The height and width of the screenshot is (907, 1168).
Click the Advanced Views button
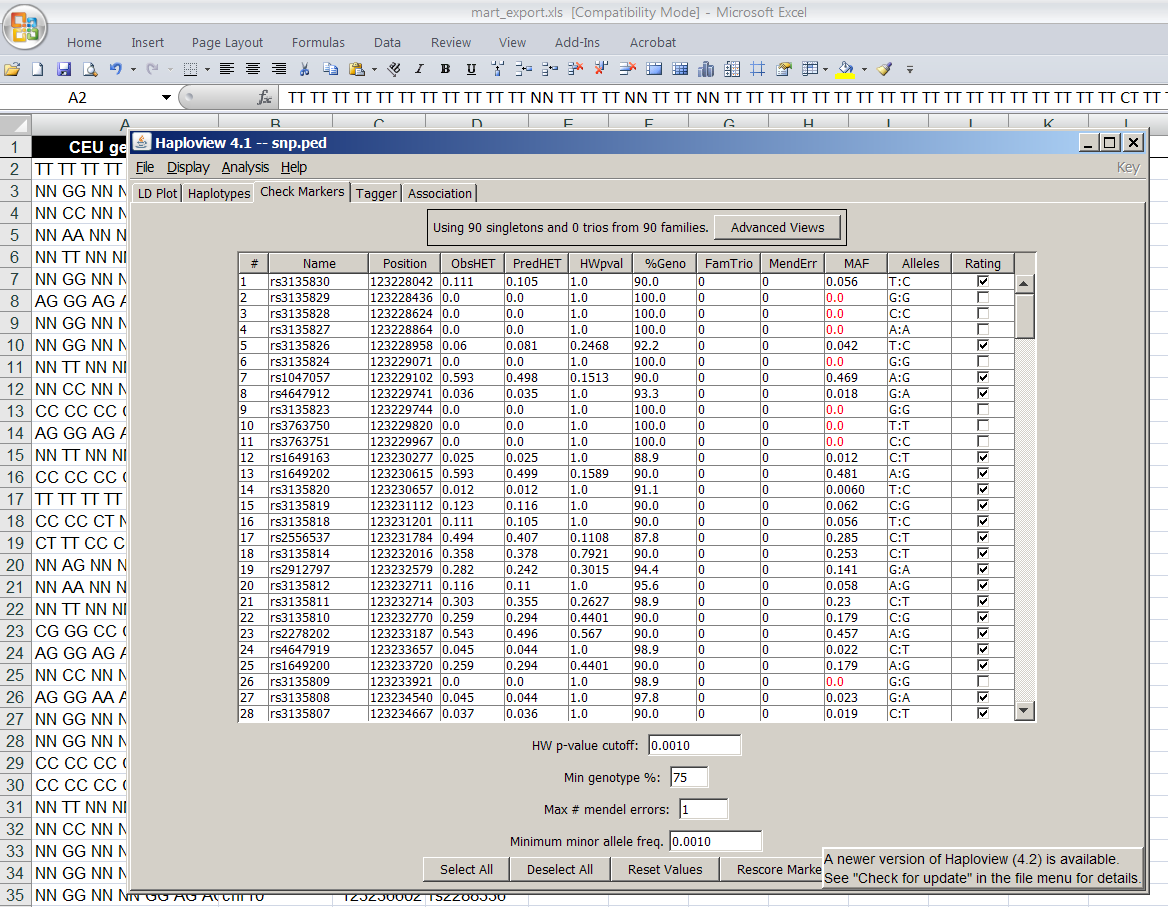coord(777,227)
